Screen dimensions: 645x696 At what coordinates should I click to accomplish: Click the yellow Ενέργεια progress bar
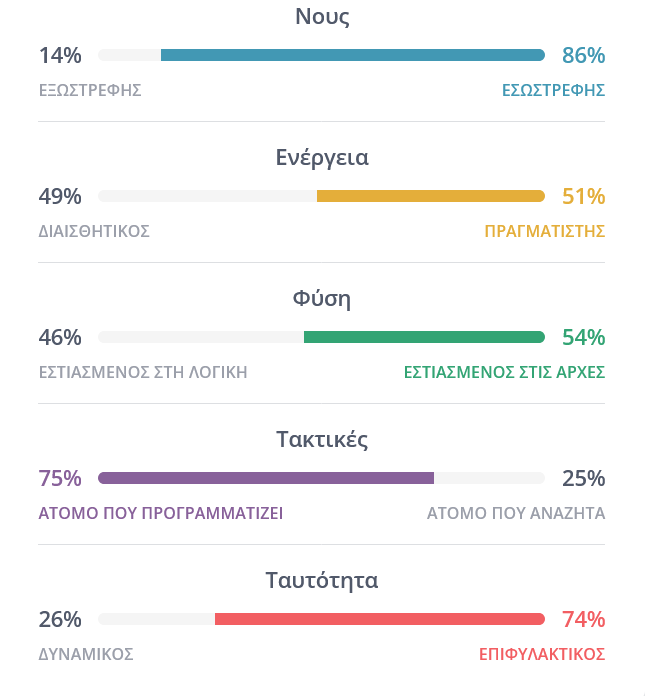(x=430, y=196)
